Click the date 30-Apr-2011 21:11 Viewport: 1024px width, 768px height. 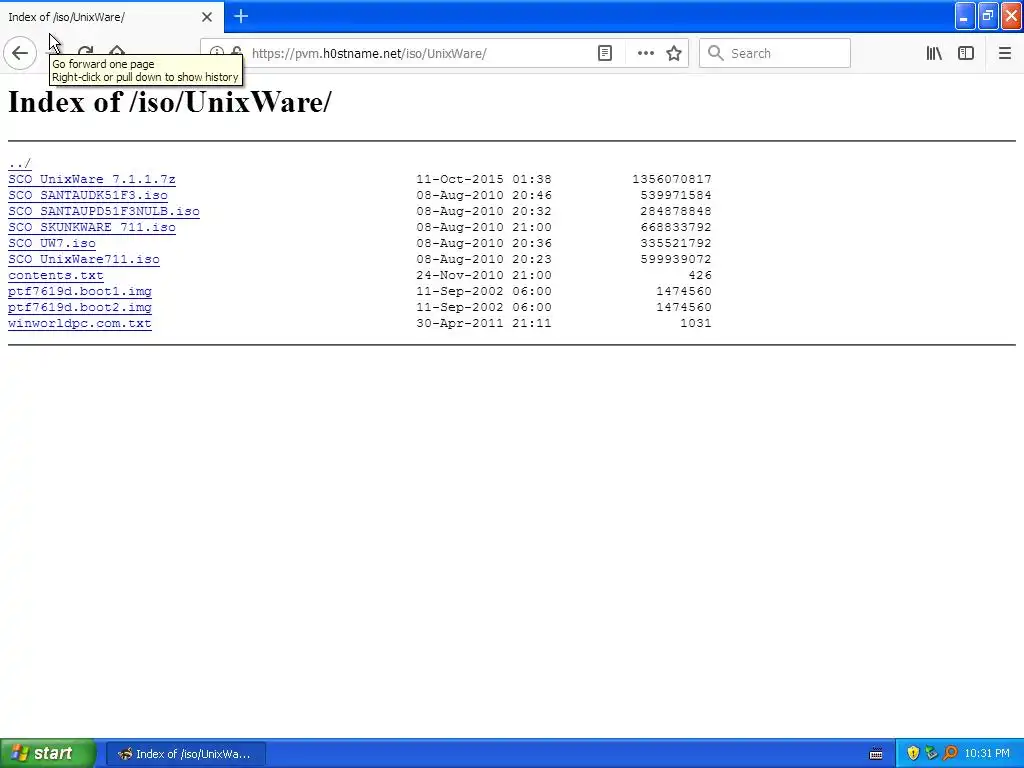tap(484, 323)
